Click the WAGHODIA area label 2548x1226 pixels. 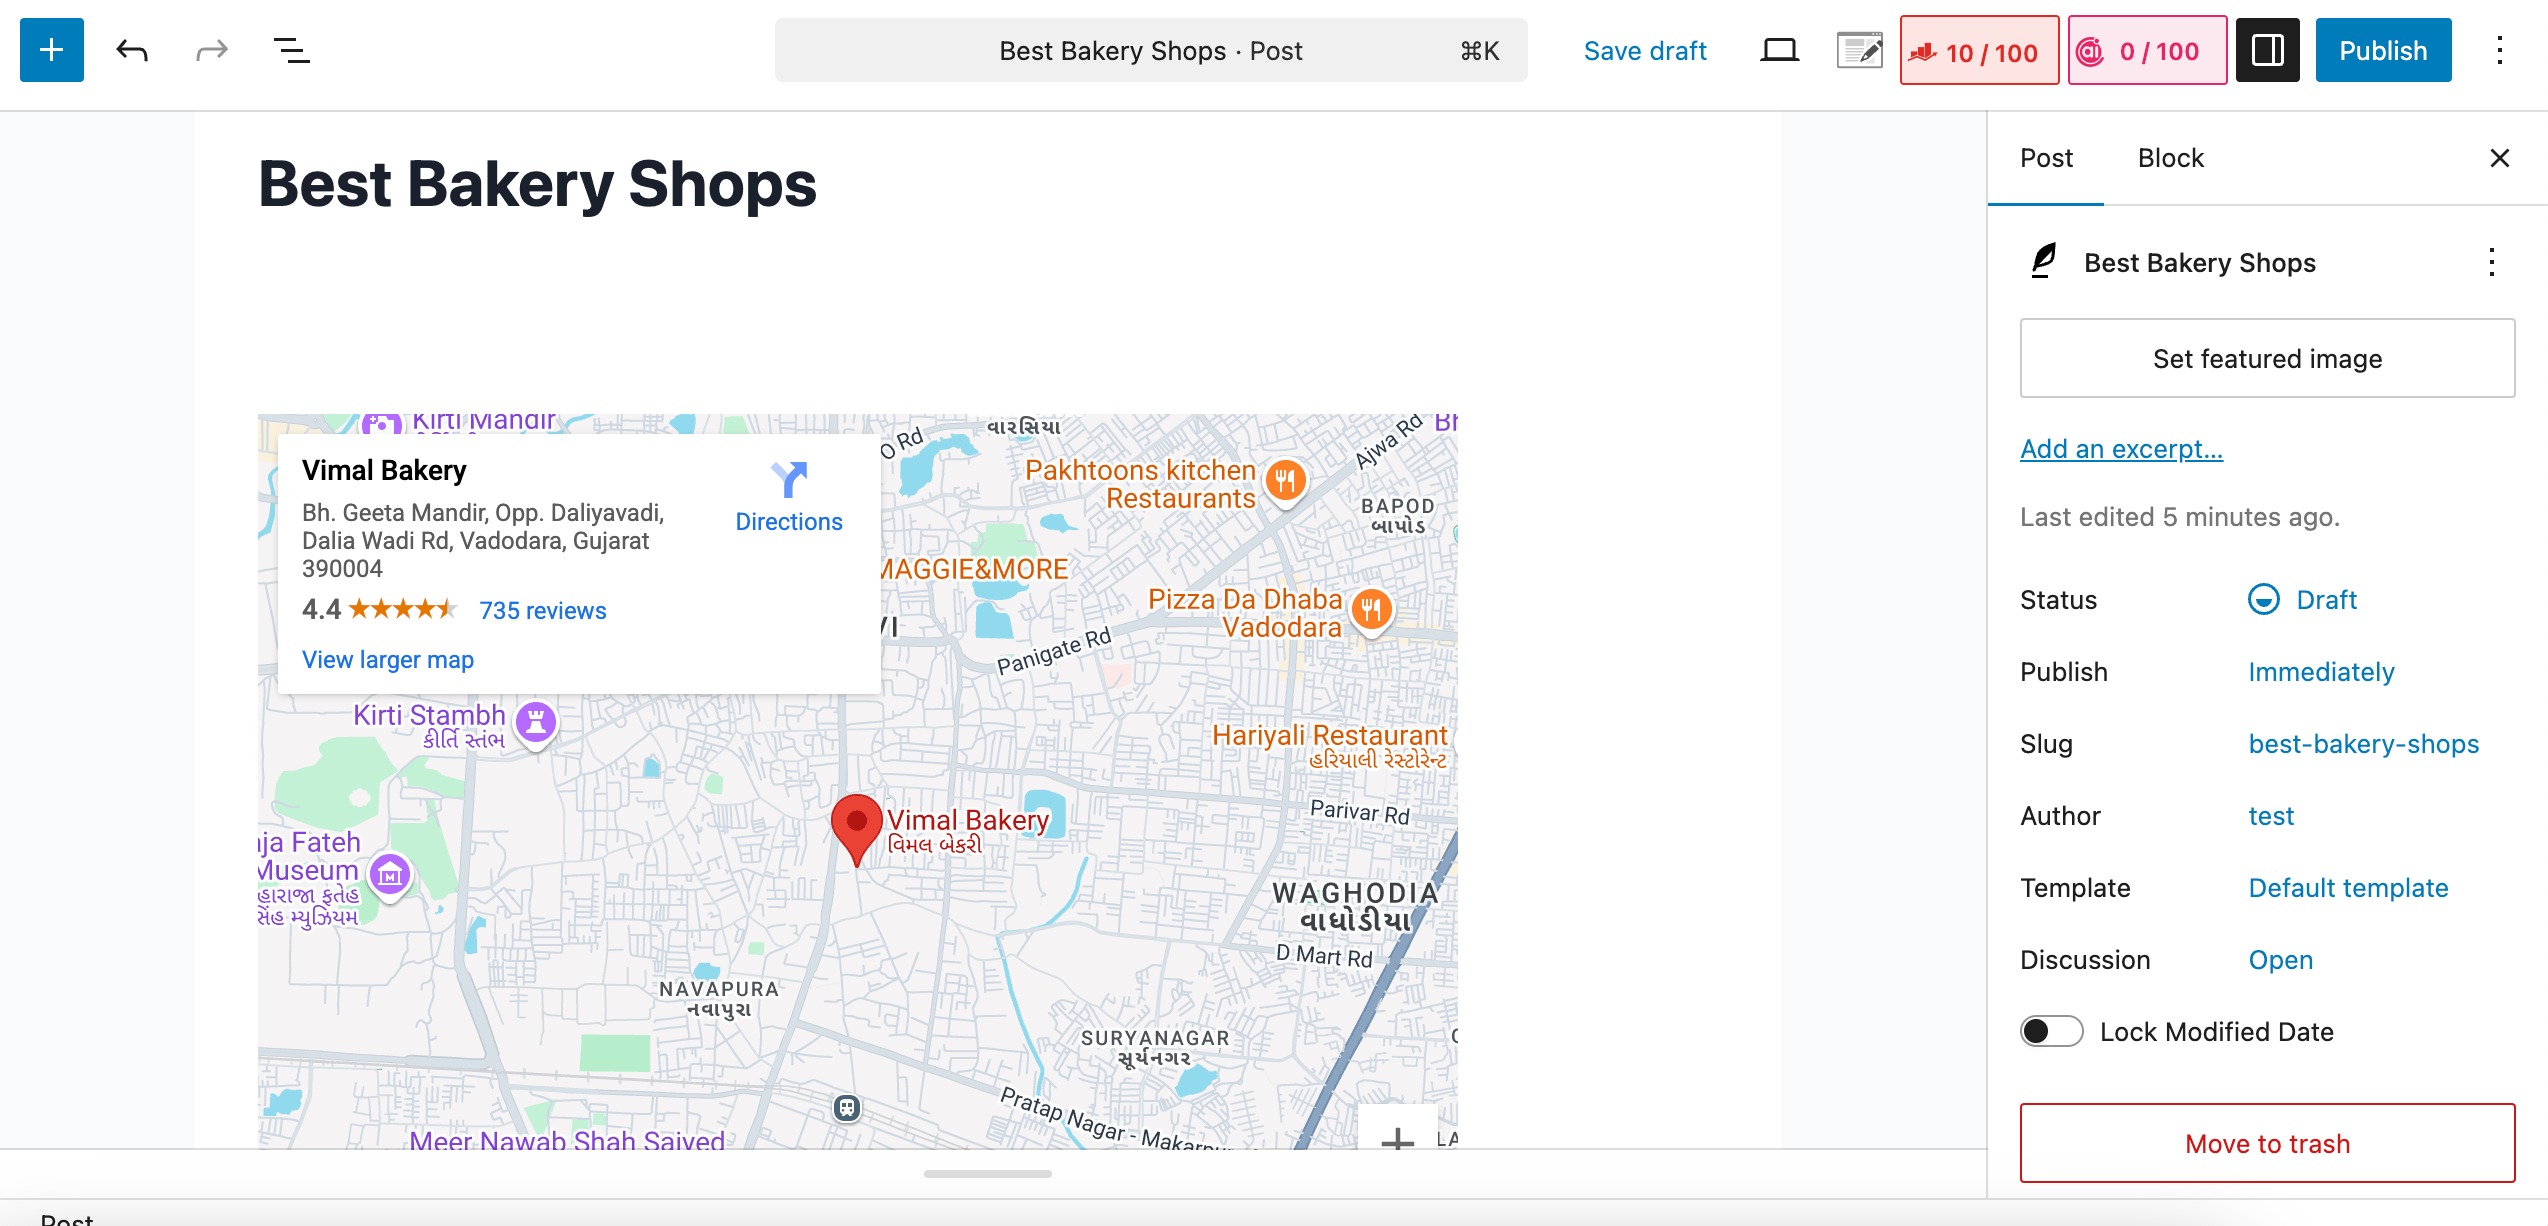point(1355,907)
